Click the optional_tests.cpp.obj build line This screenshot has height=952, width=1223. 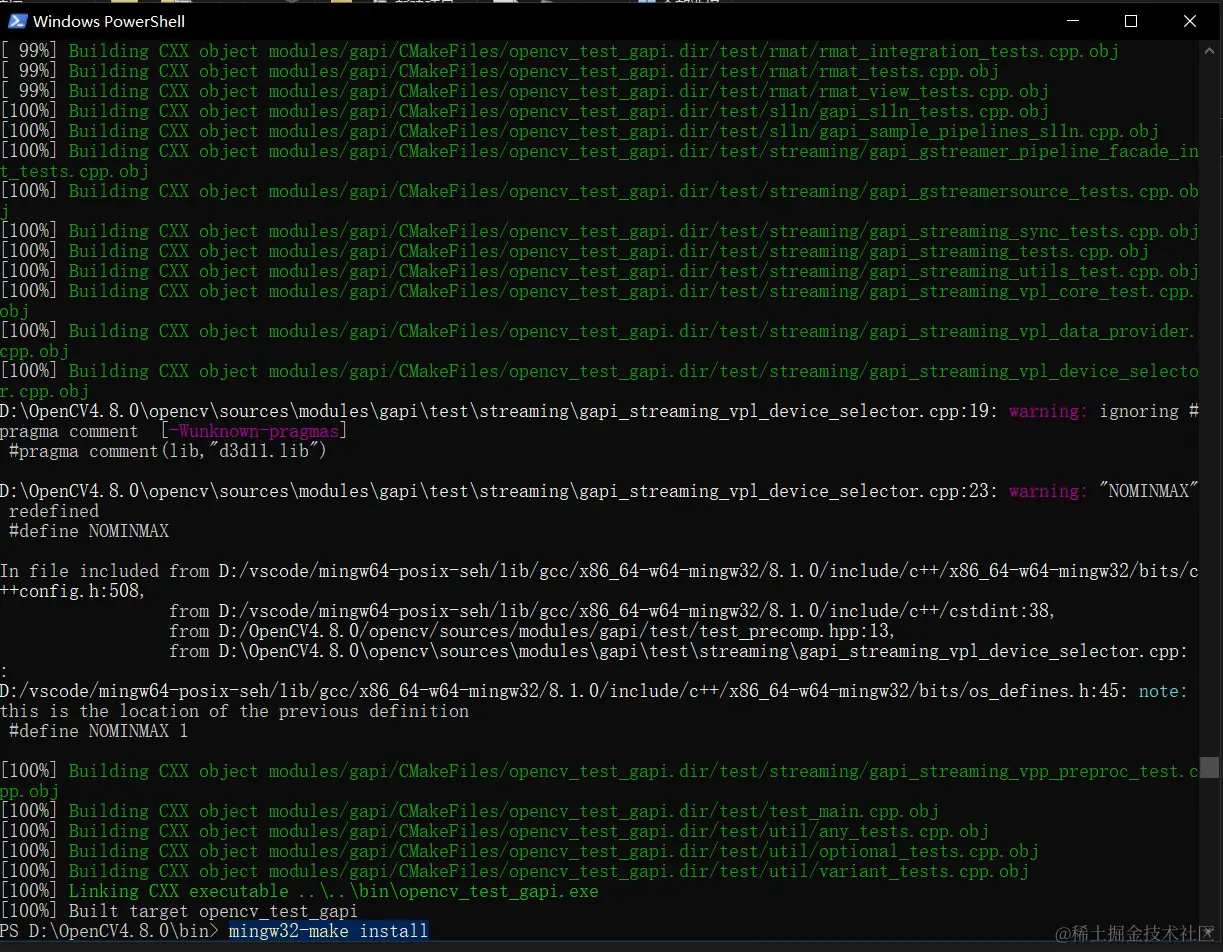pyautogui.click(x=519, y=851)
